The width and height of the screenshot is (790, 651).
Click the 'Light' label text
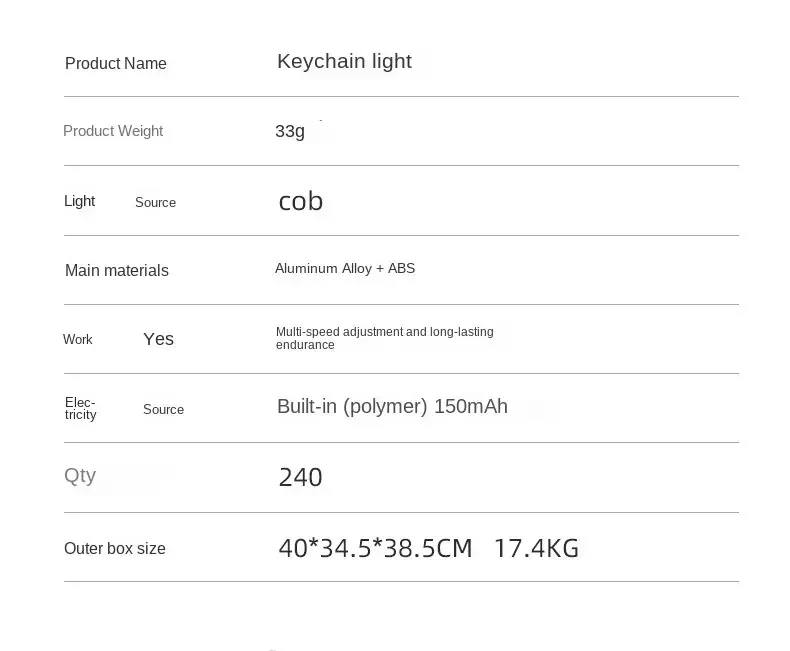[80, 201]
